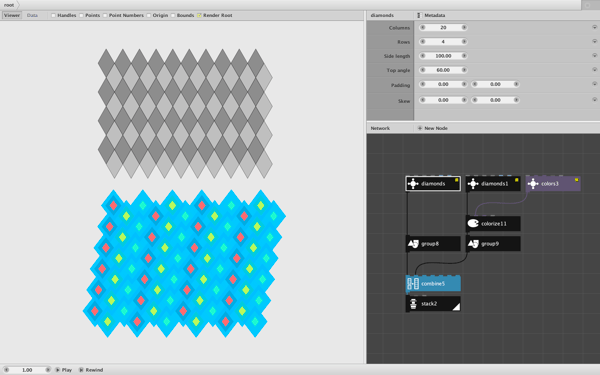
Task: Click the second Padding value field
Action: click(x=495, y=84)
